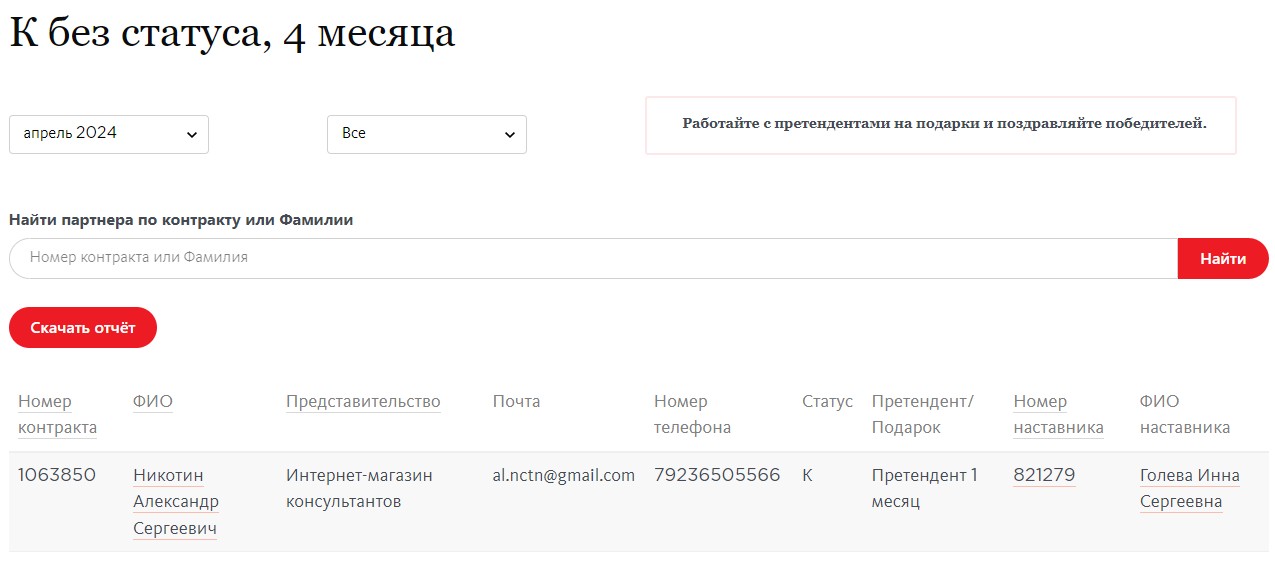Sort by "Представительство" column header
The height and width of the screenshot is (562, 1275).
click(363, 401)
